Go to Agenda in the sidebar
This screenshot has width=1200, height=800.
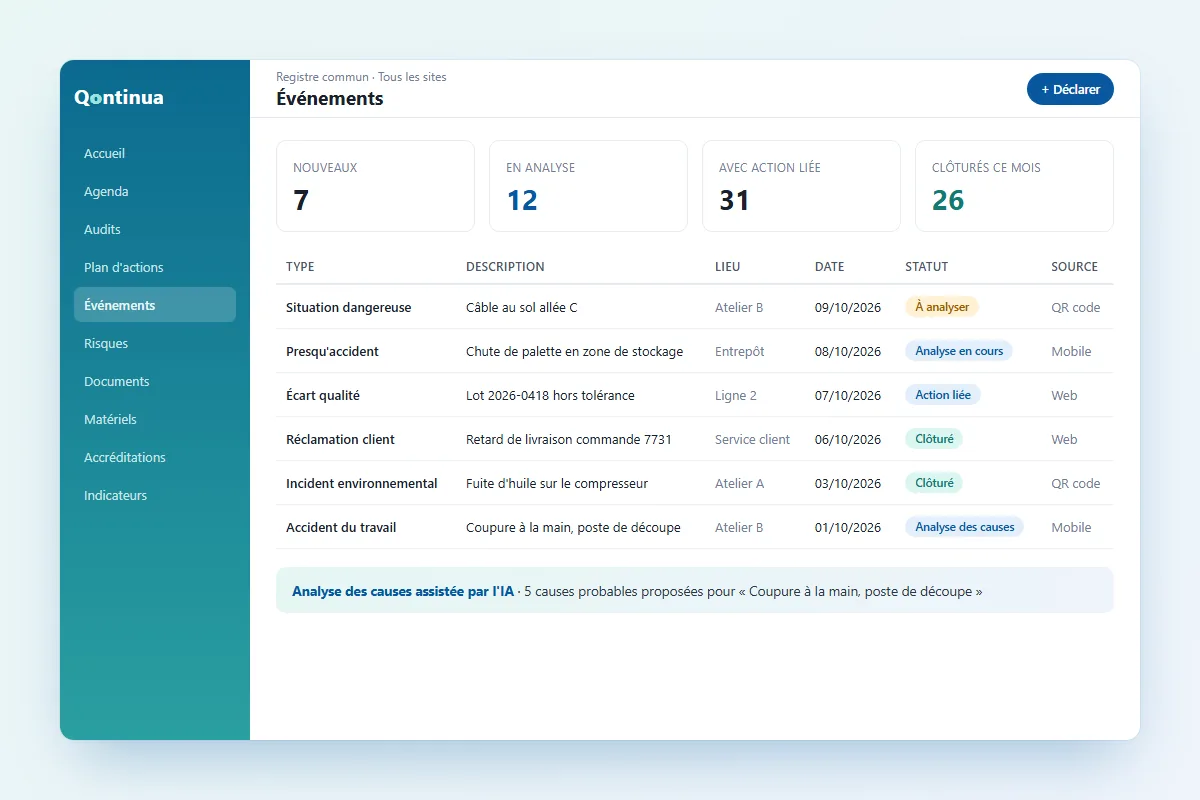tap(155, 192)
